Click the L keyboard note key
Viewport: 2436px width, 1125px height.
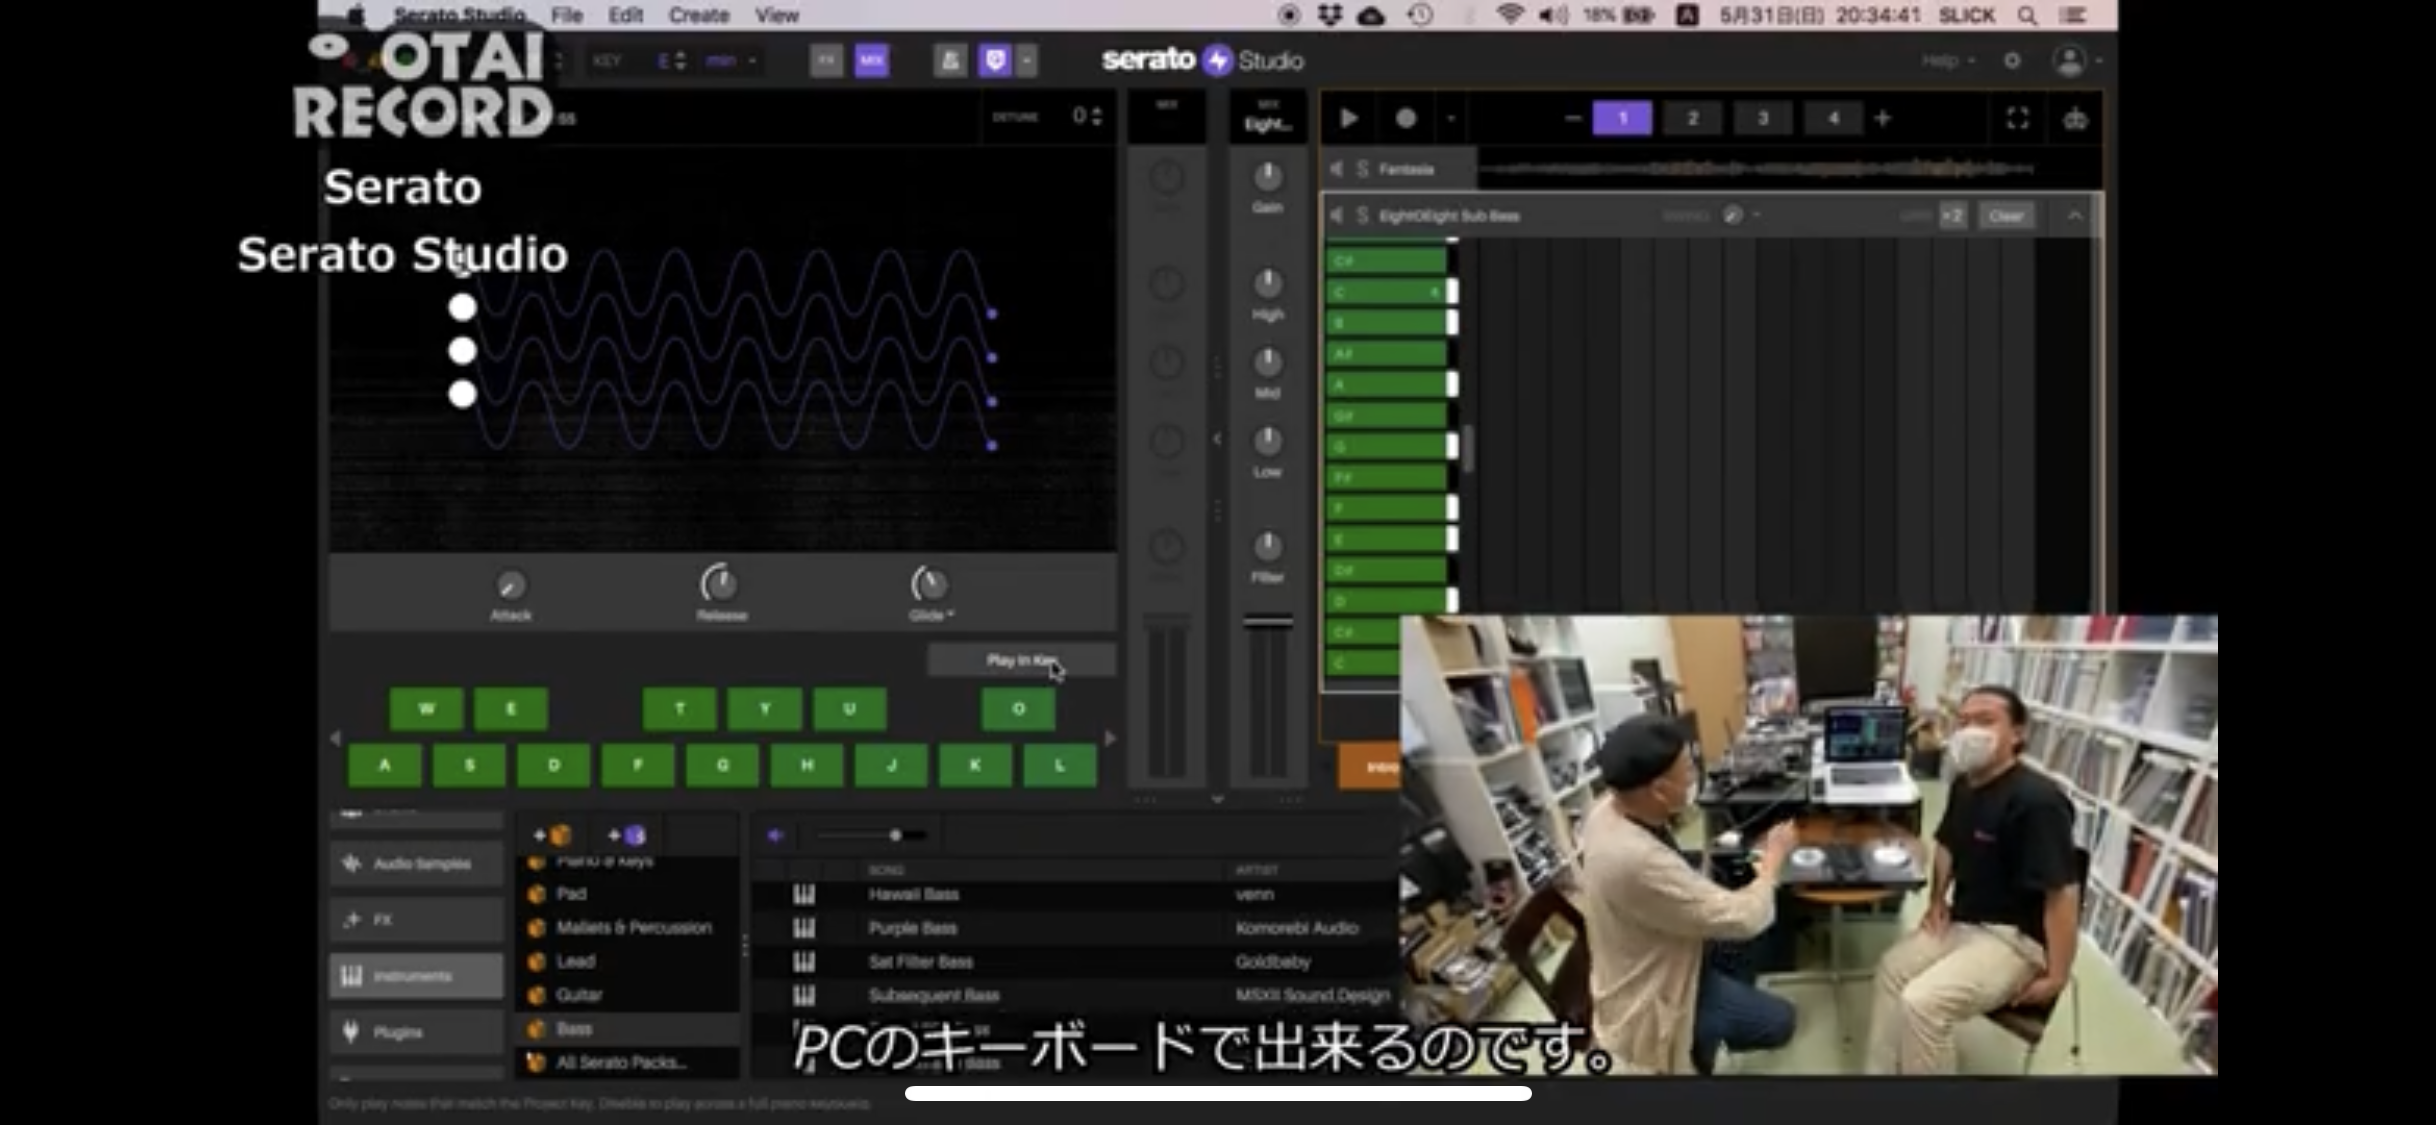1060,766
